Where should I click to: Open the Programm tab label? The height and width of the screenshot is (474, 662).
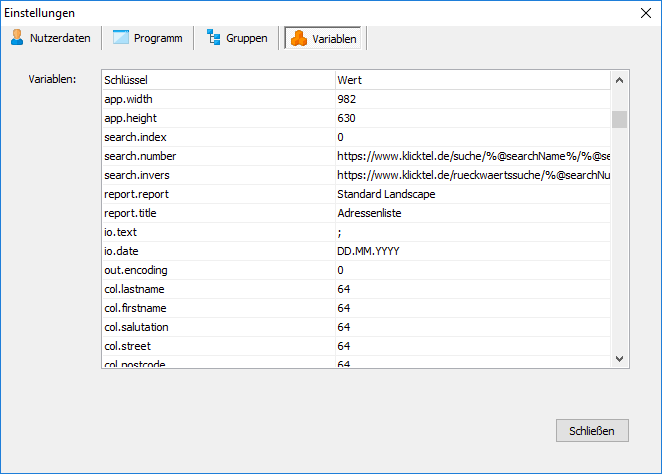pos(158,38)
